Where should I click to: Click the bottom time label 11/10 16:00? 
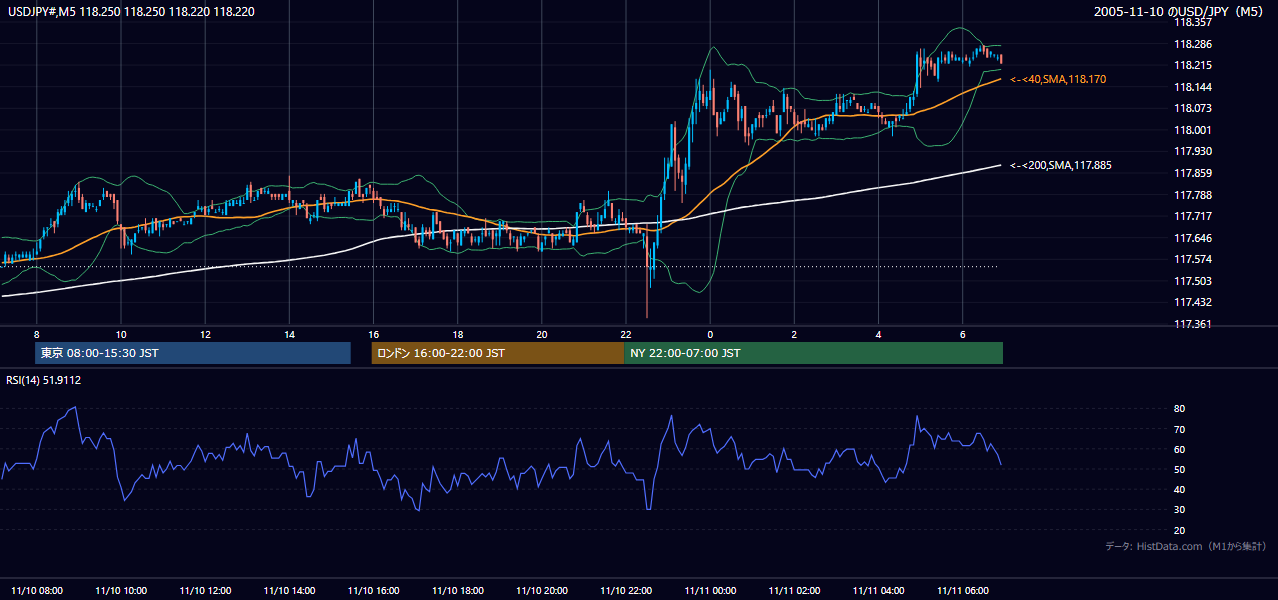[373, 591]
